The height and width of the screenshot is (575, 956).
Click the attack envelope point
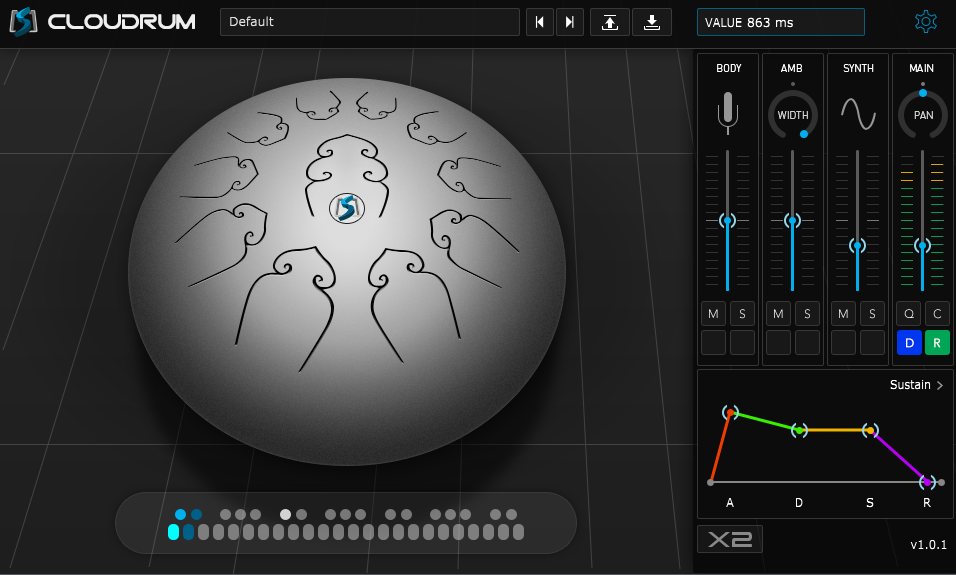[730, 413]
